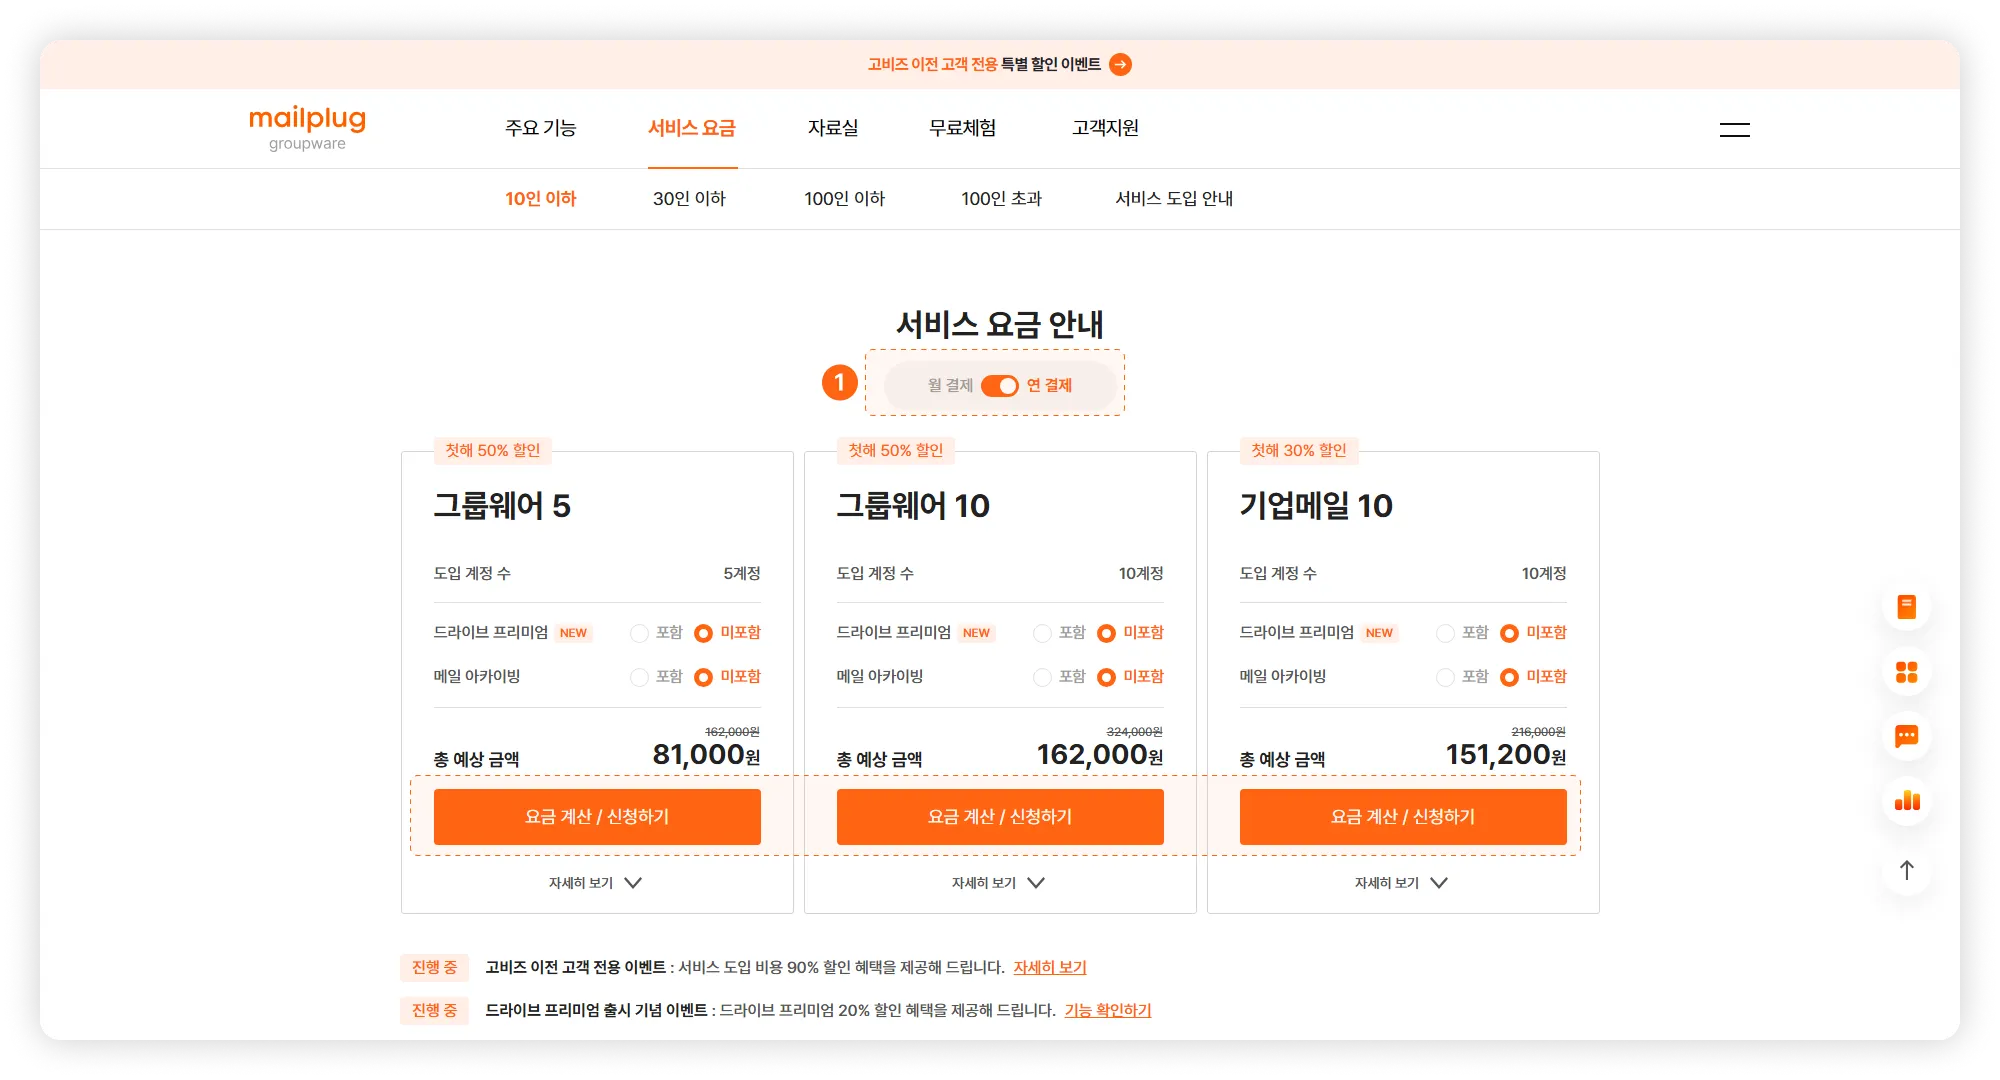Screen dimensions: 2000x1080
Task: Open the hamburger menu icon
Action: coord(1734,129)
